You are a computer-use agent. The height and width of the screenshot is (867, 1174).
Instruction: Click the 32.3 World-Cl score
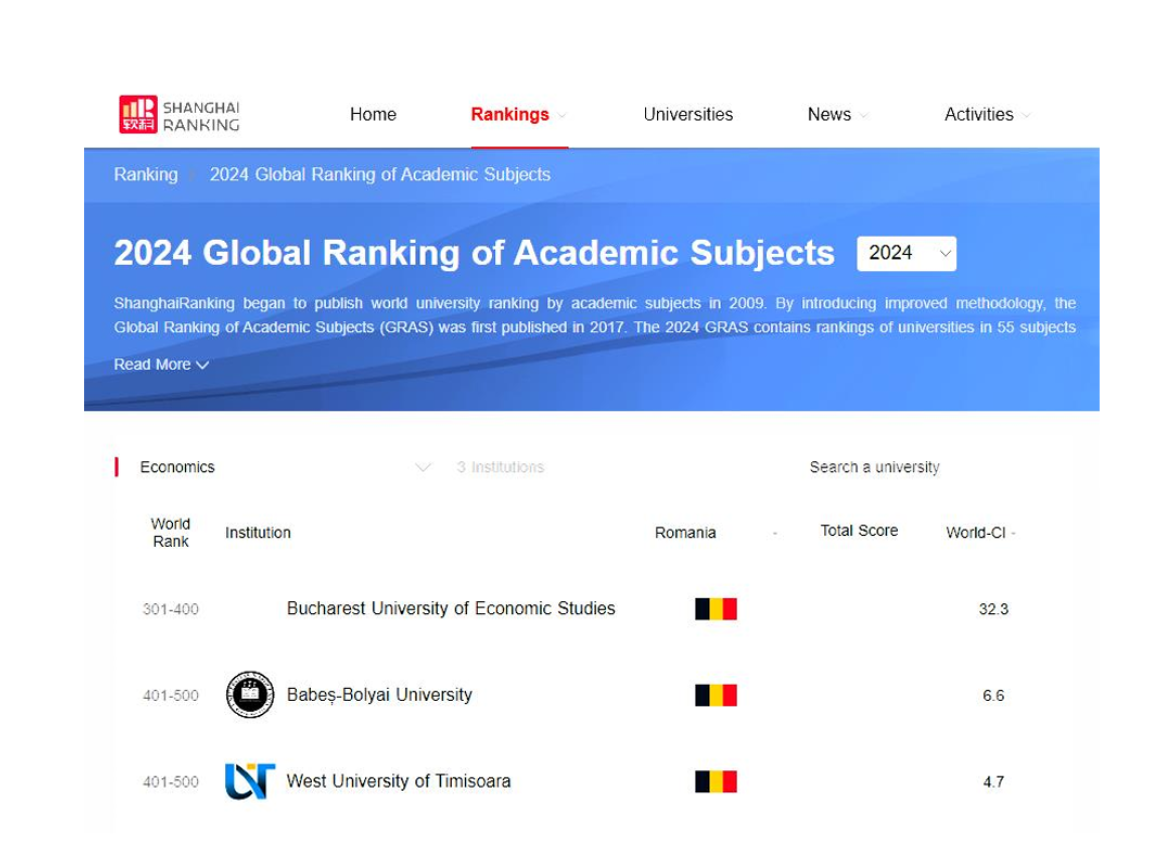994,609
